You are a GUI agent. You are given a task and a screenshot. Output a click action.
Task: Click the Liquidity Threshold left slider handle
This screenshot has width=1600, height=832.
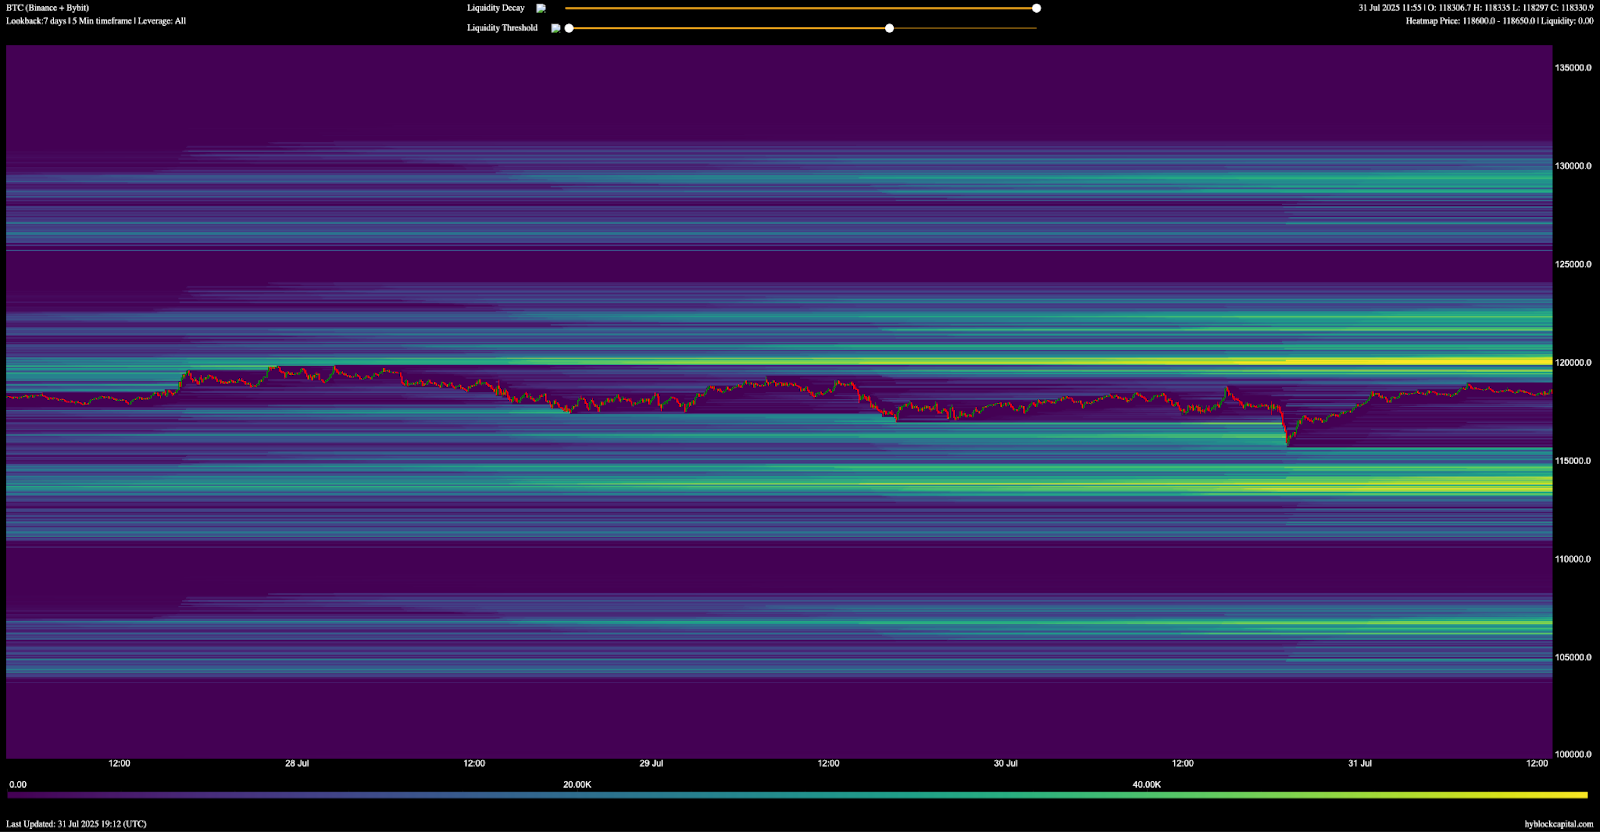pos(569,28)
